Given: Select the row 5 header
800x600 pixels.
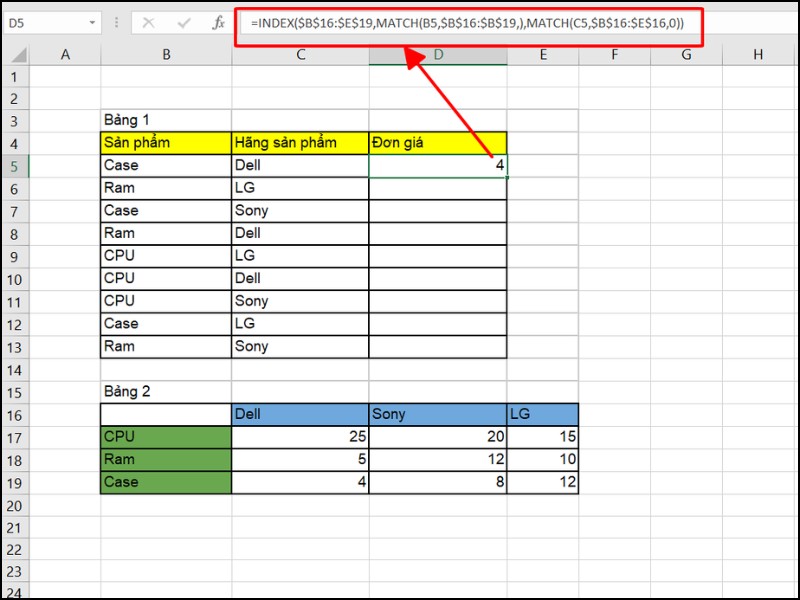Looking at the screenshot, I should pyautogui.click(x=14, y=165).
